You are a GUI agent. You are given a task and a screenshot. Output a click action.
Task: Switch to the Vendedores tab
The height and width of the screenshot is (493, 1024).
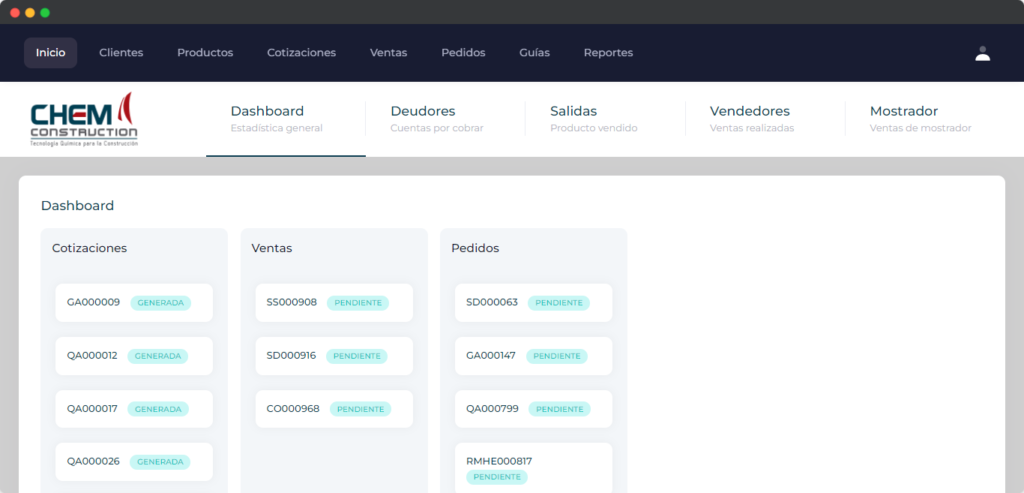(x=765, y=119)
